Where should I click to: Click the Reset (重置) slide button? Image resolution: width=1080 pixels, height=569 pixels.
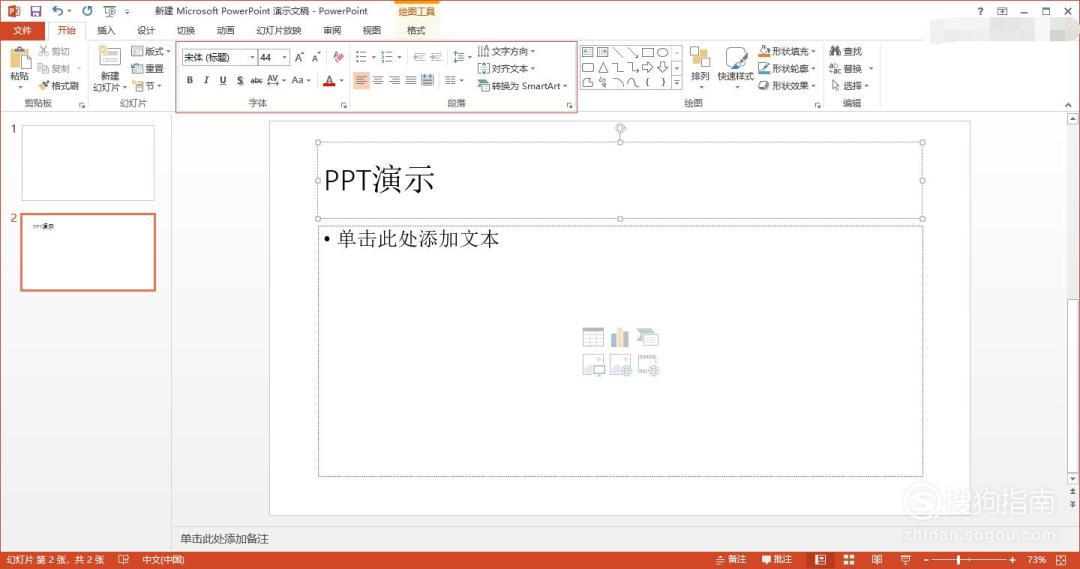tap(147, 68)
